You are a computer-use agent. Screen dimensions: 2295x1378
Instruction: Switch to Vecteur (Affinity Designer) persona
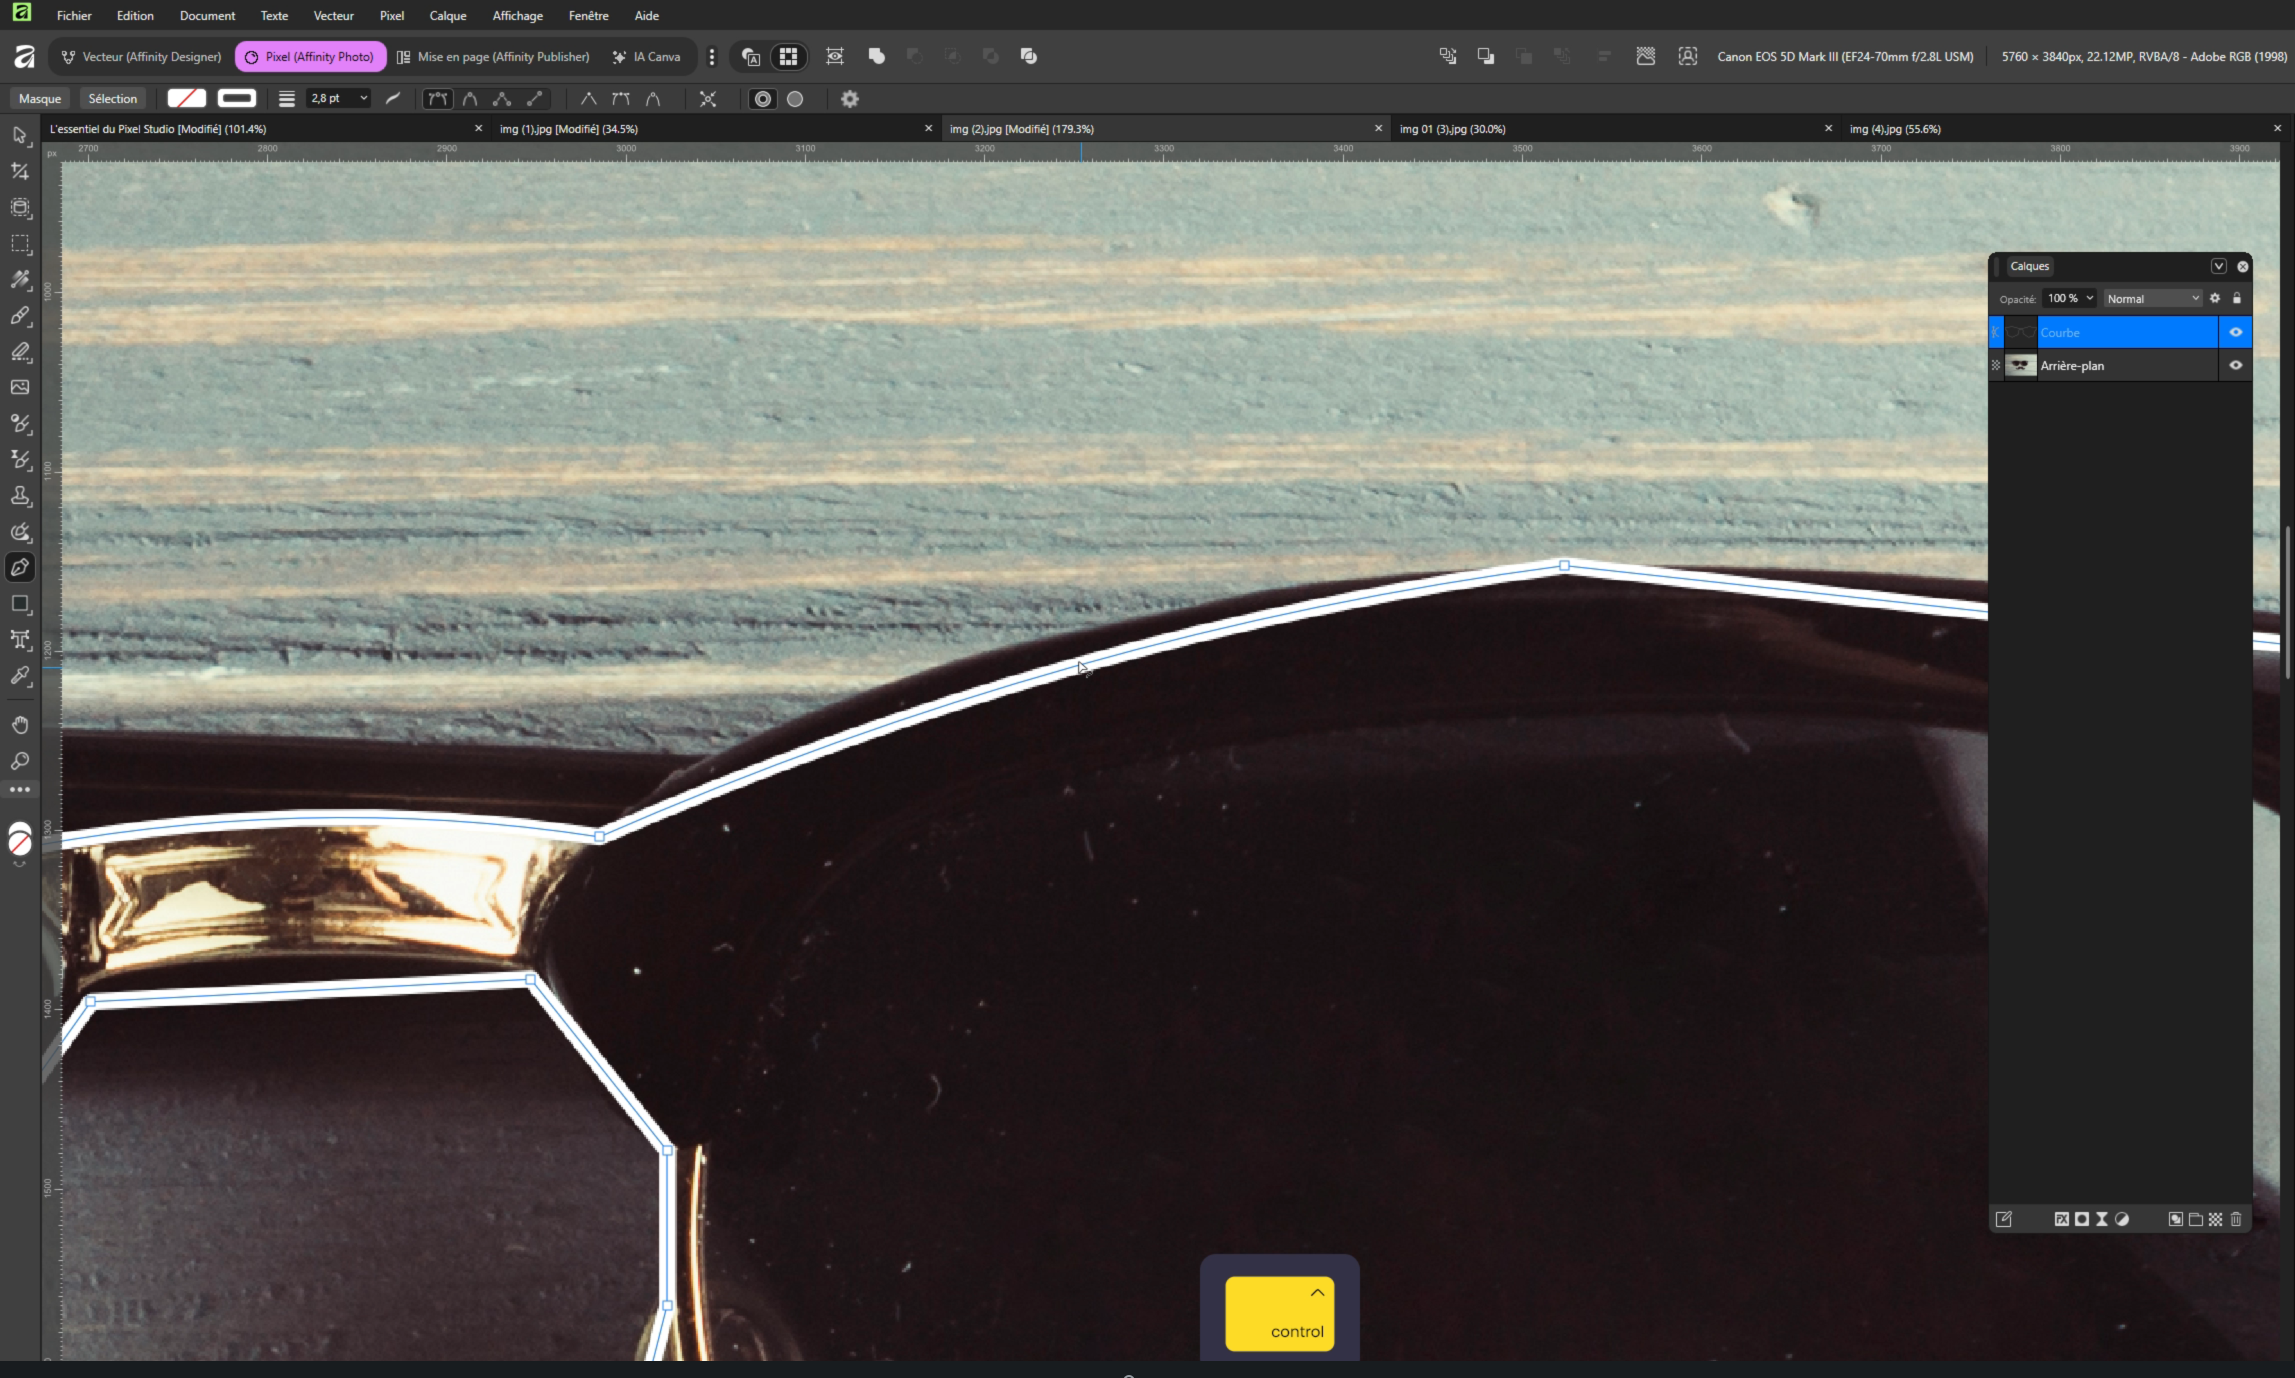[141, 57]
